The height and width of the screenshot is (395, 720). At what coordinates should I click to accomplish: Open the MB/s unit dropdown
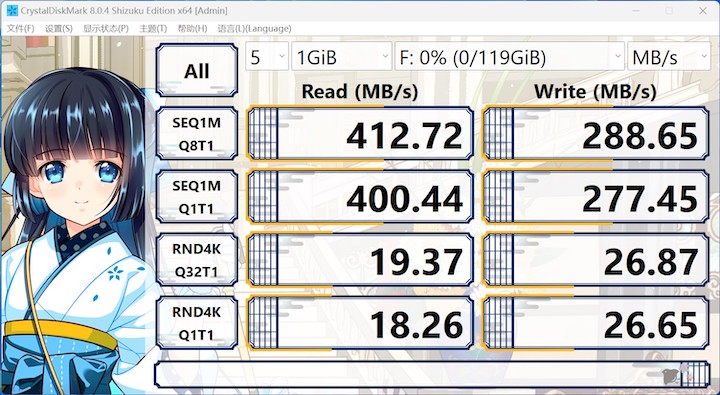tap(669, 56)
